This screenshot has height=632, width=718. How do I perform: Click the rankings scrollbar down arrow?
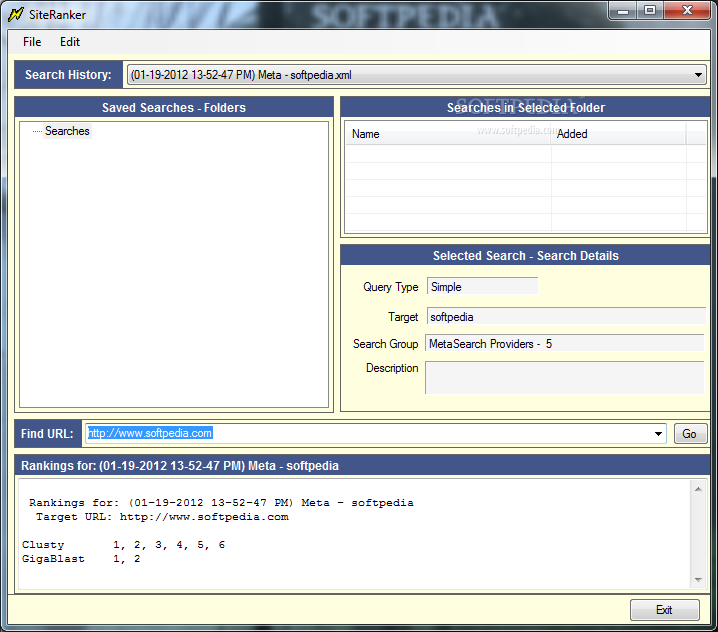coord(698,580)
